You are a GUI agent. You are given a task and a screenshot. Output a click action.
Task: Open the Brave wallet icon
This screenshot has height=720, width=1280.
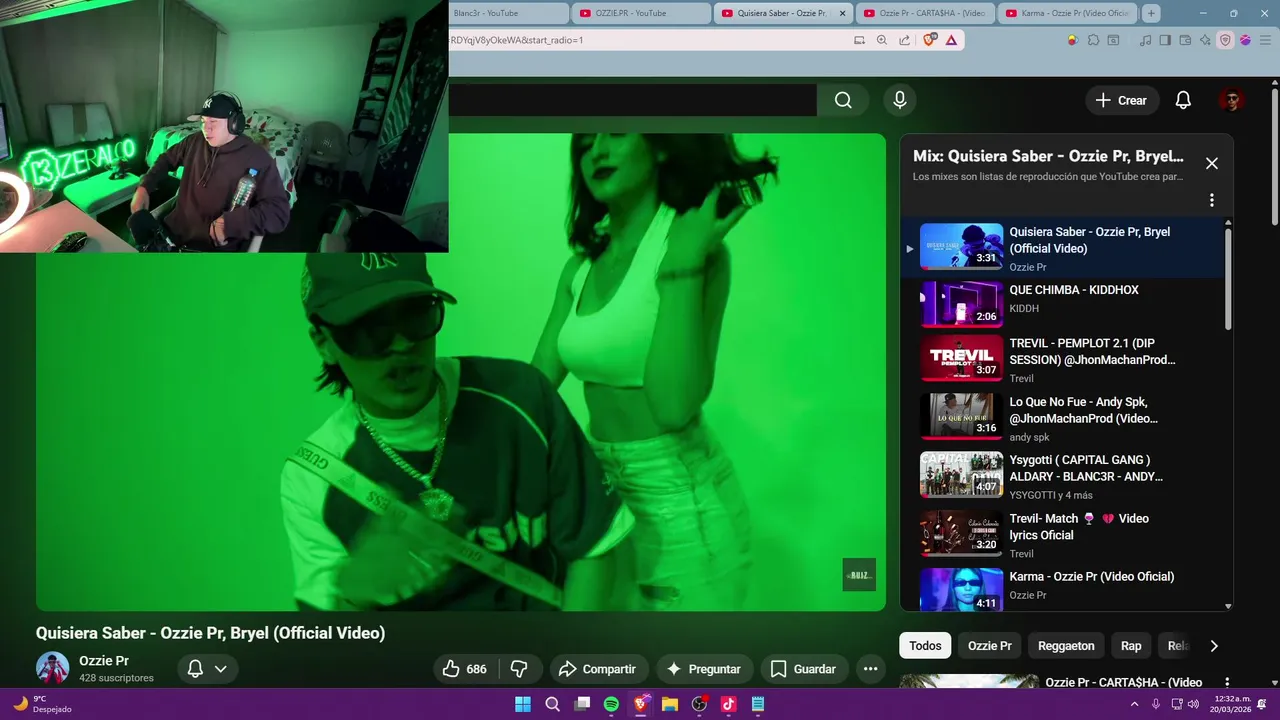point(1185,40)
